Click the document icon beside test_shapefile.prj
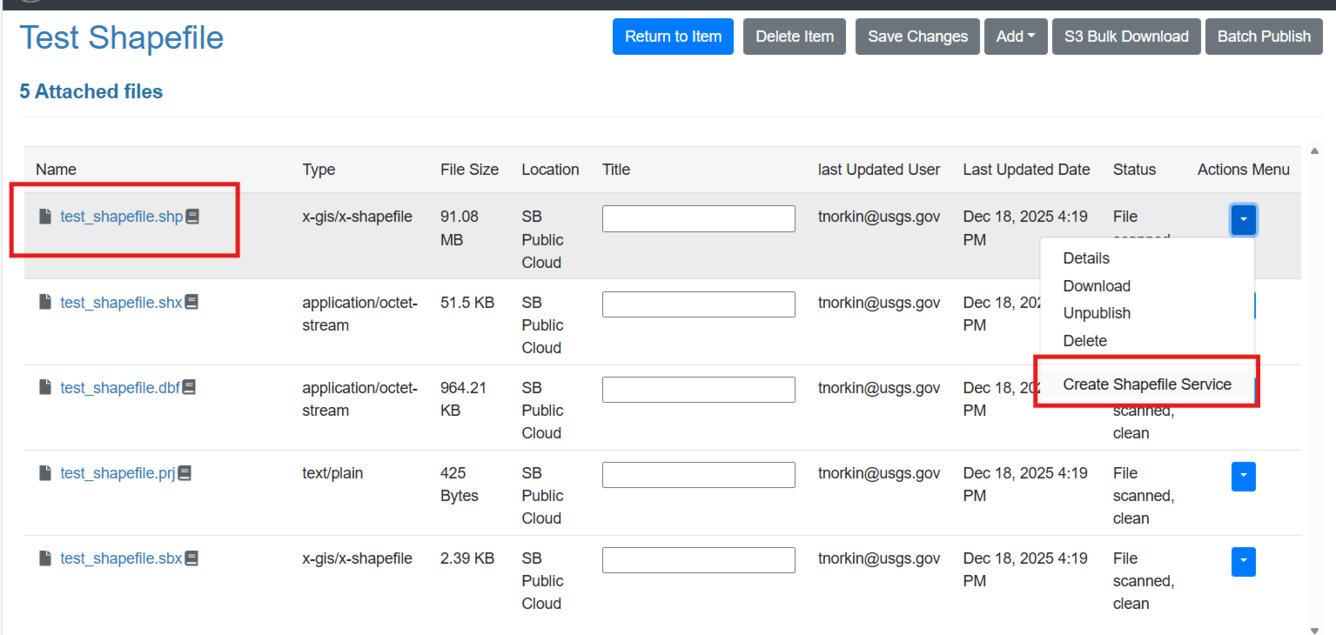The image size is (1336, 635). point(44,472)
